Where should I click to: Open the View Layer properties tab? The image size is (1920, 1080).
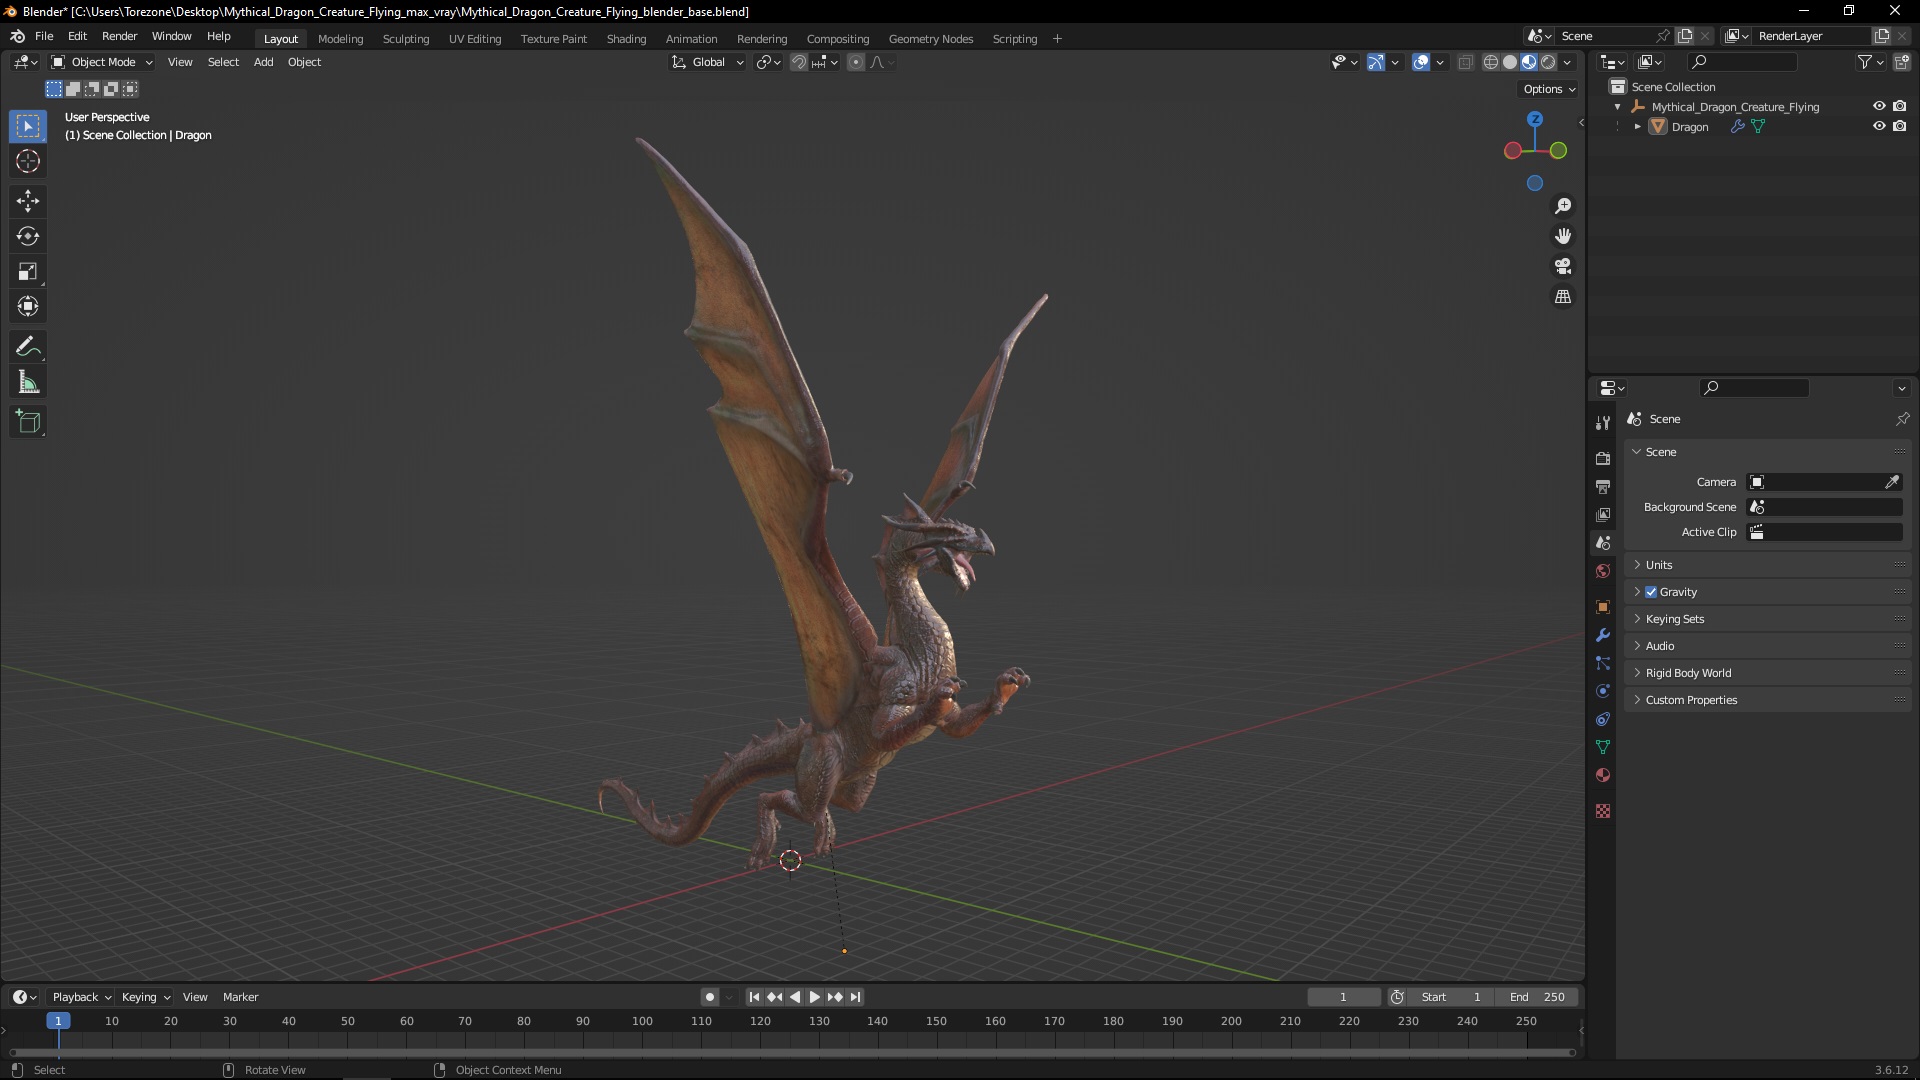click(1603, 515)
